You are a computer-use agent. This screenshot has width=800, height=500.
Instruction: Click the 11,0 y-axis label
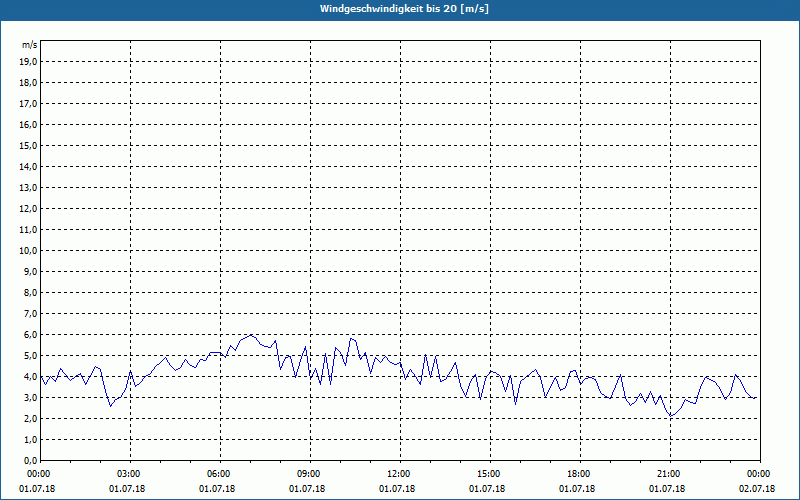point(28,230)
